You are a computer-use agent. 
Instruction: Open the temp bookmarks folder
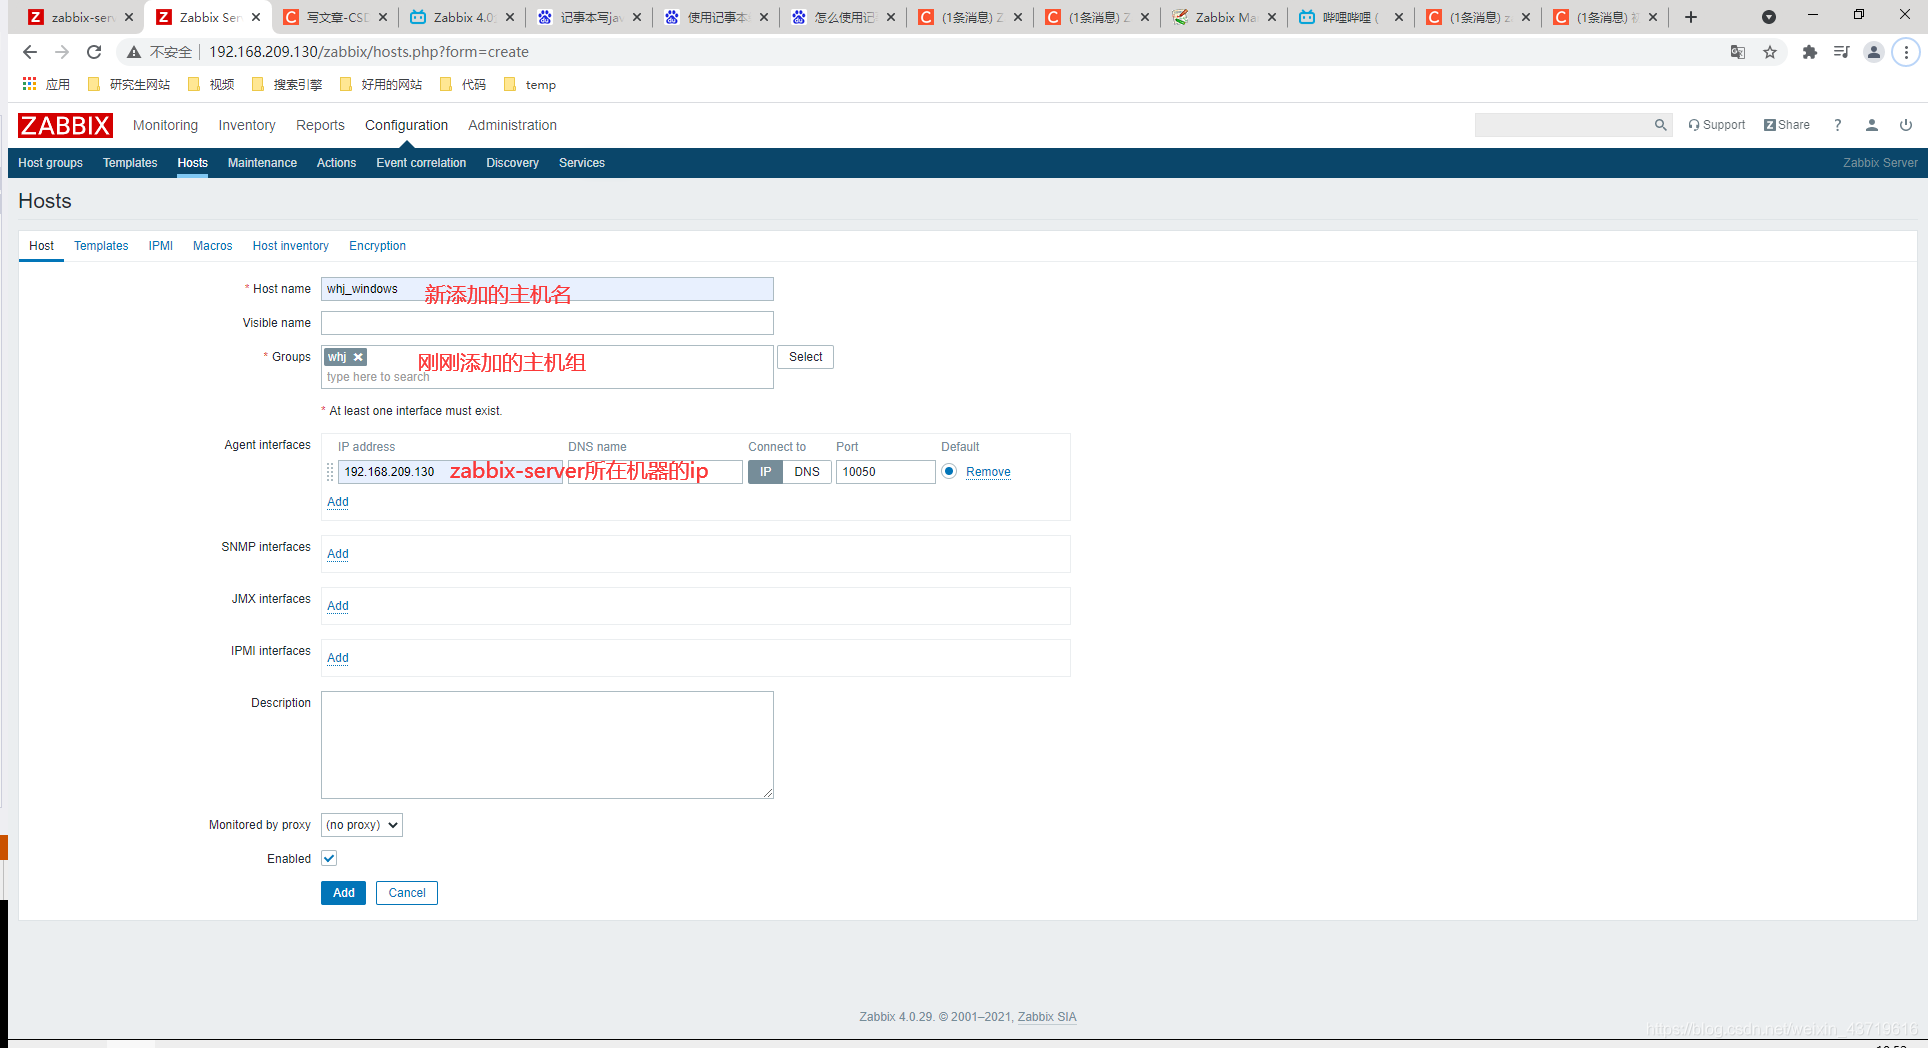point(530,85)
